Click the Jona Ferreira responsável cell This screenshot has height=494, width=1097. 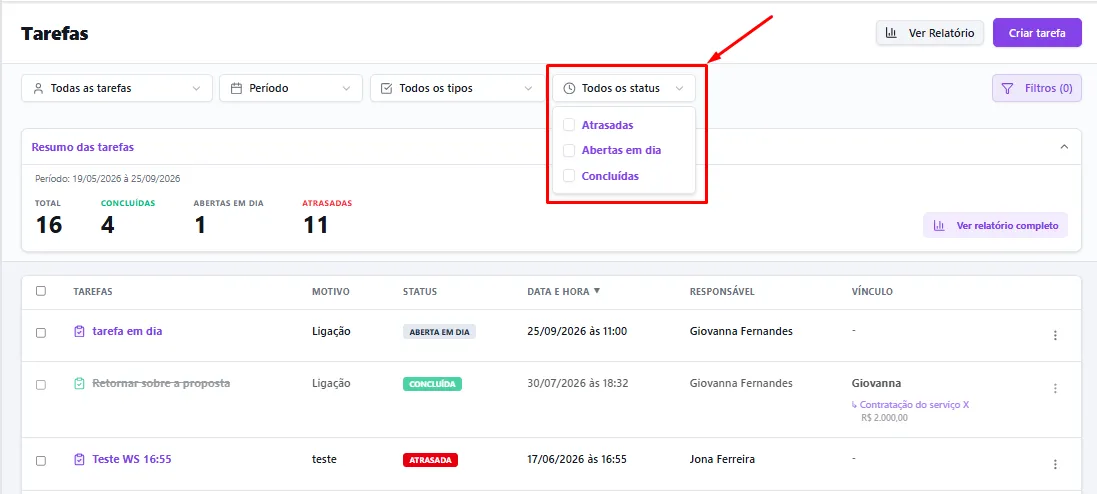coord(722,460)
